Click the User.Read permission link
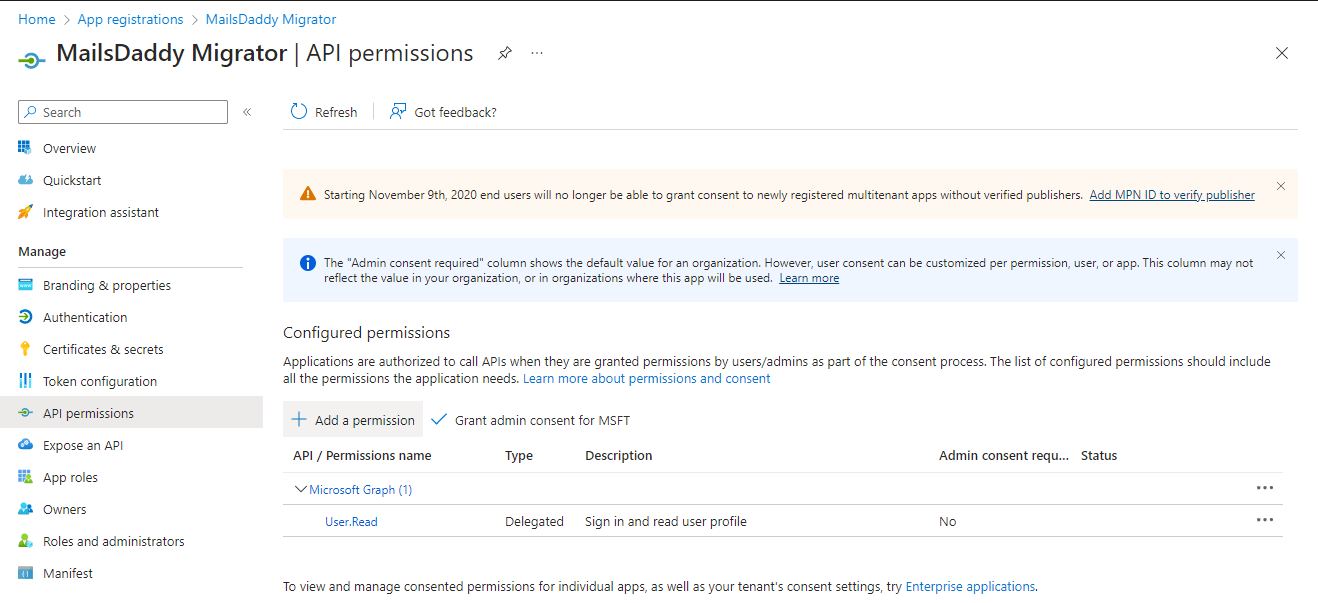The width and height of the screenshot is (1318, 603). 351,521
